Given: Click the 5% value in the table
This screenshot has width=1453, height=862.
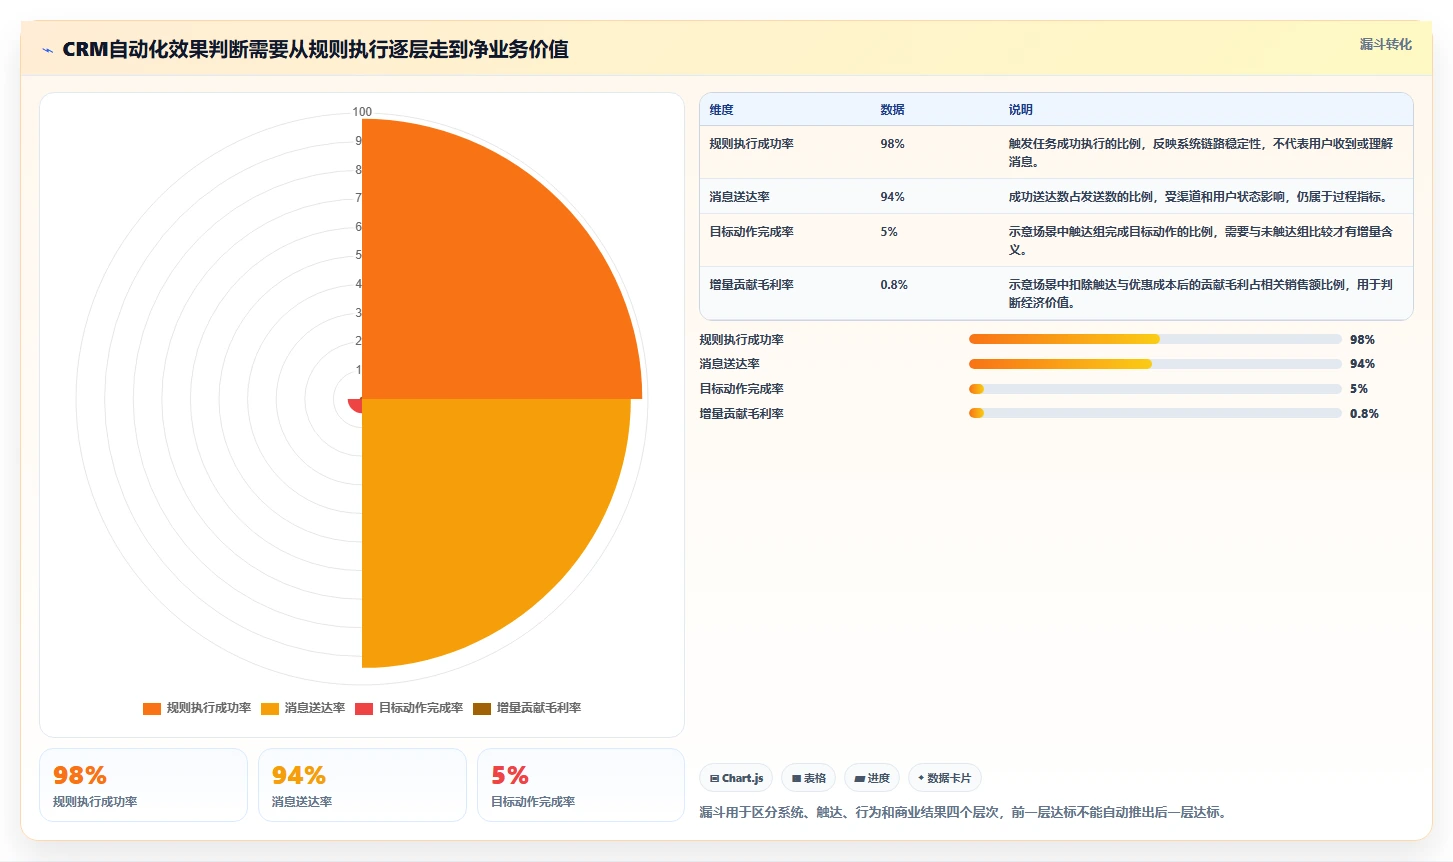Looking at the screenshot, I should click(889, 232).
